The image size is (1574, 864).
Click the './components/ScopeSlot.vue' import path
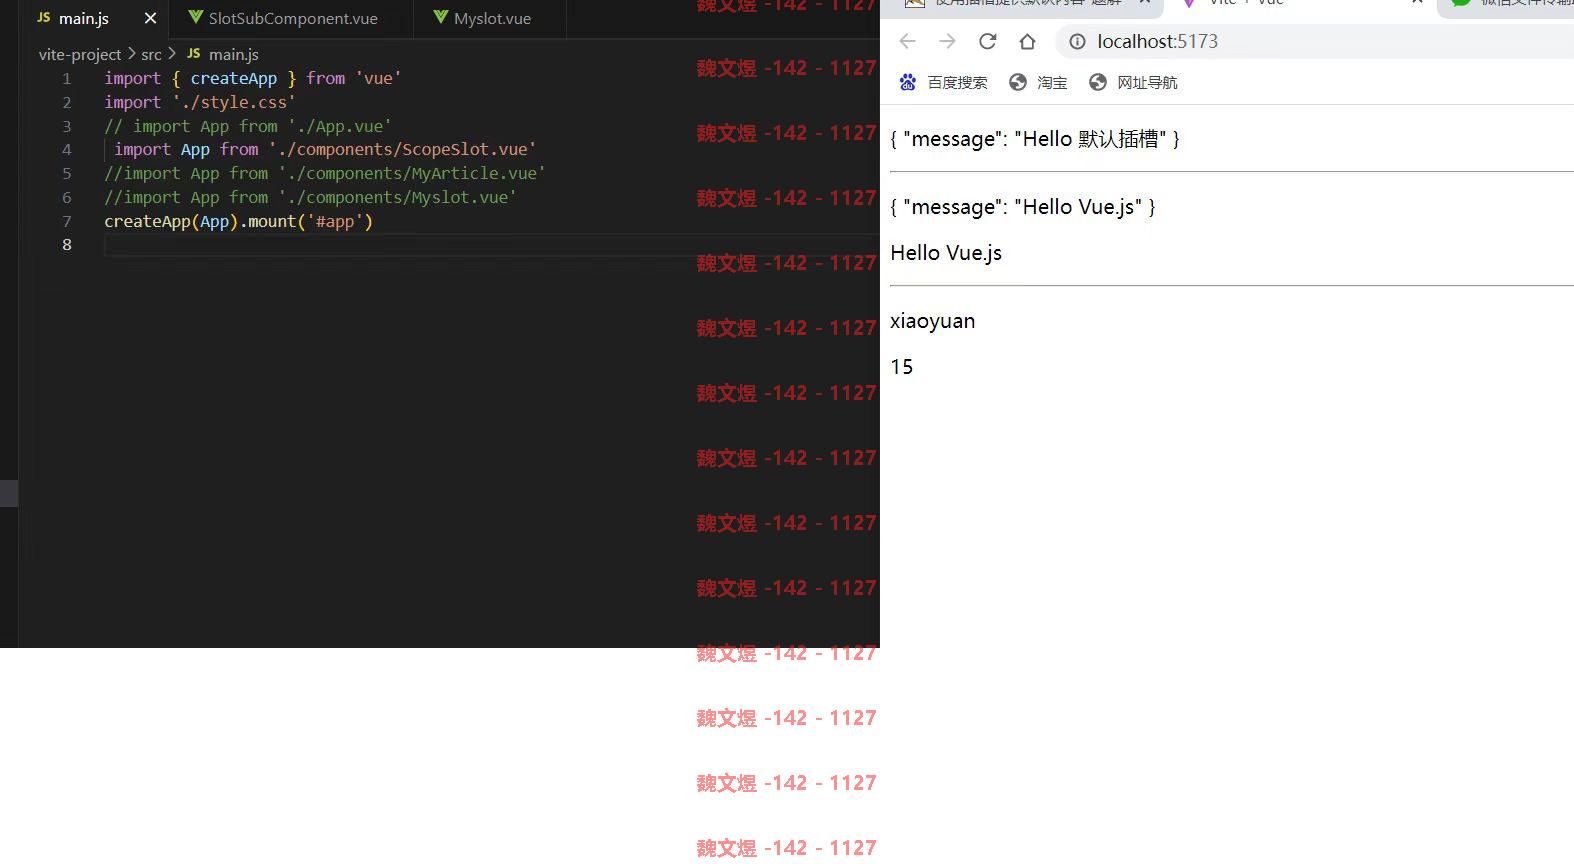(x=402, y=149)
